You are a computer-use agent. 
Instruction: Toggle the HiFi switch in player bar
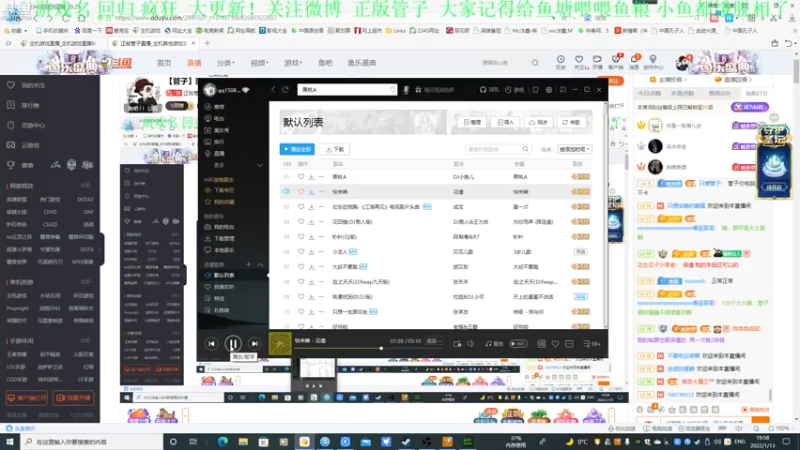[518, 344]
